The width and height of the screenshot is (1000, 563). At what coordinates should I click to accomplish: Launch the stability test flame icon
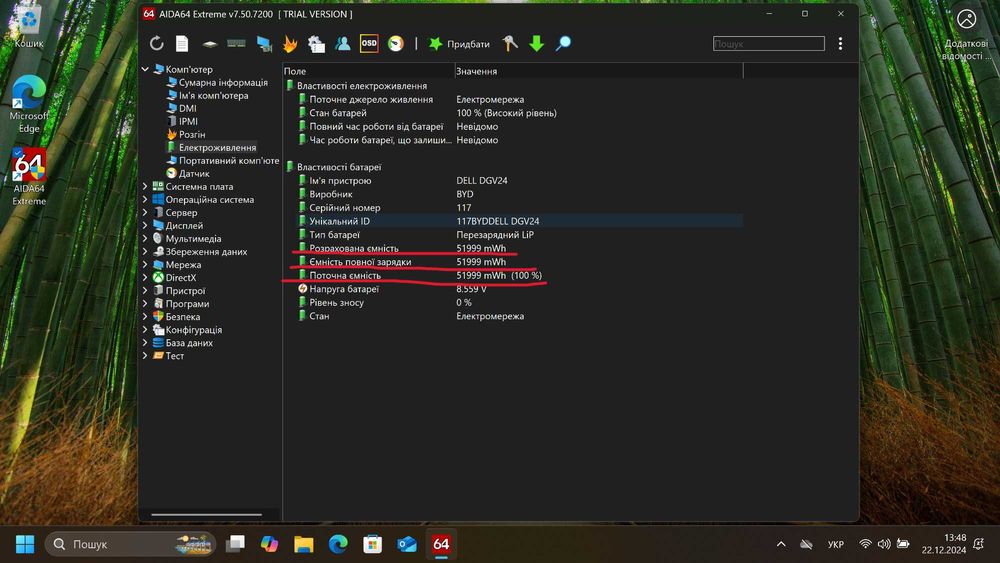[x=290, y=43]
